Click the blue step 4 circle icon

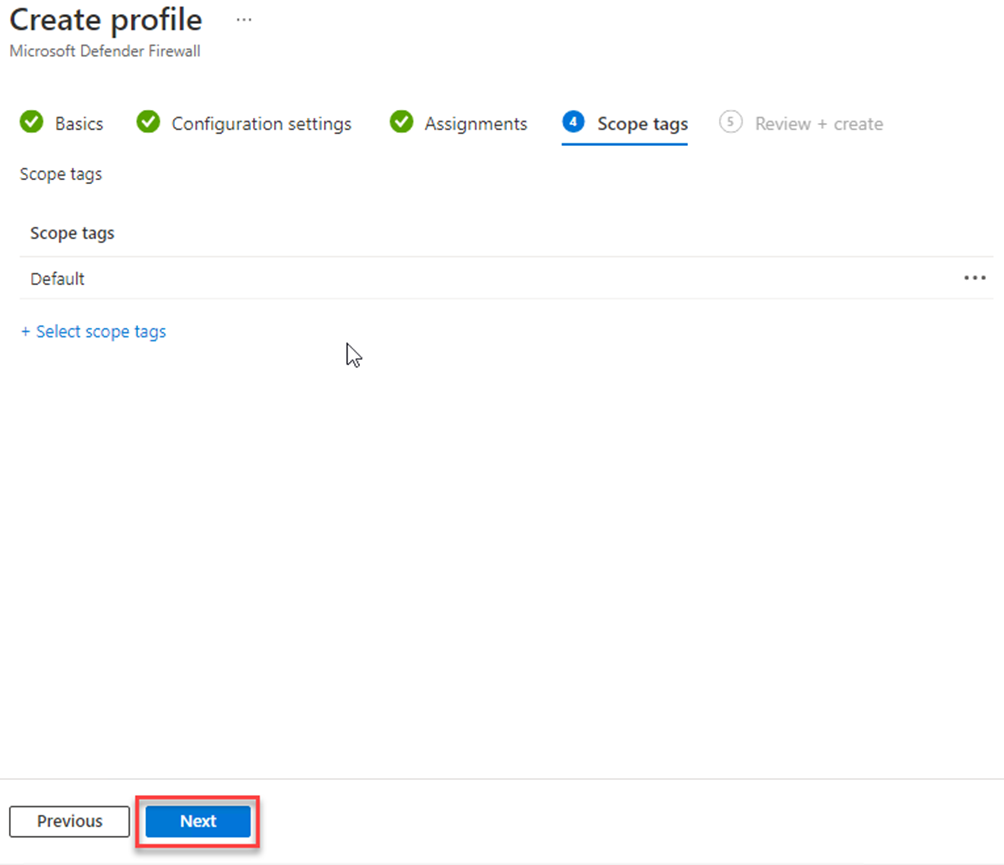click(x=573, y=122)
